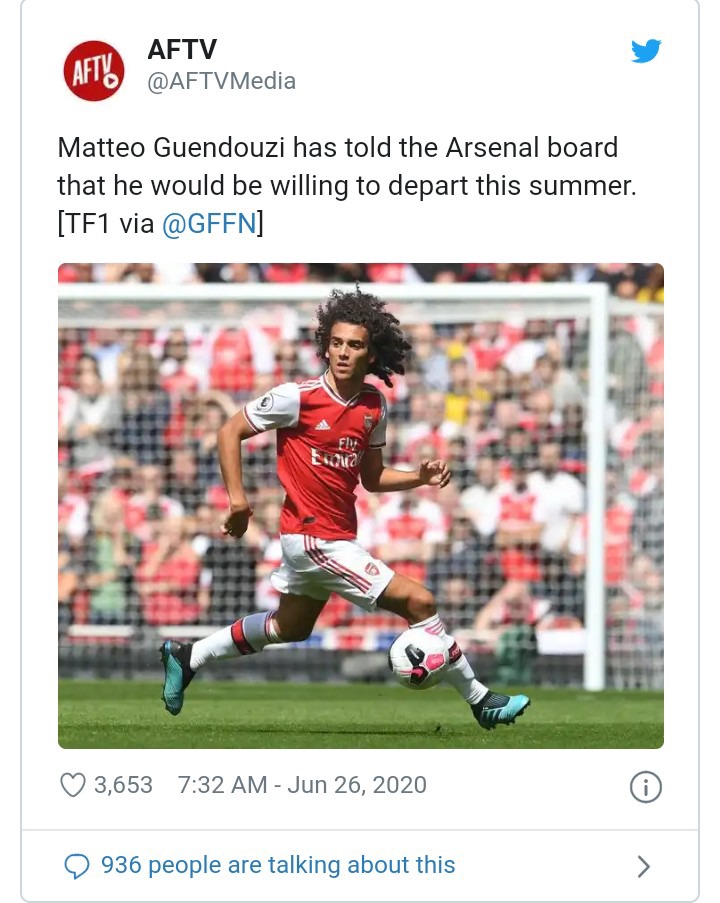Image resolution: width=720 pixels, height=903 pixels.
Task: Open "936 people are talking about this"
Action: pyautogui.click(x=277, y=865)
